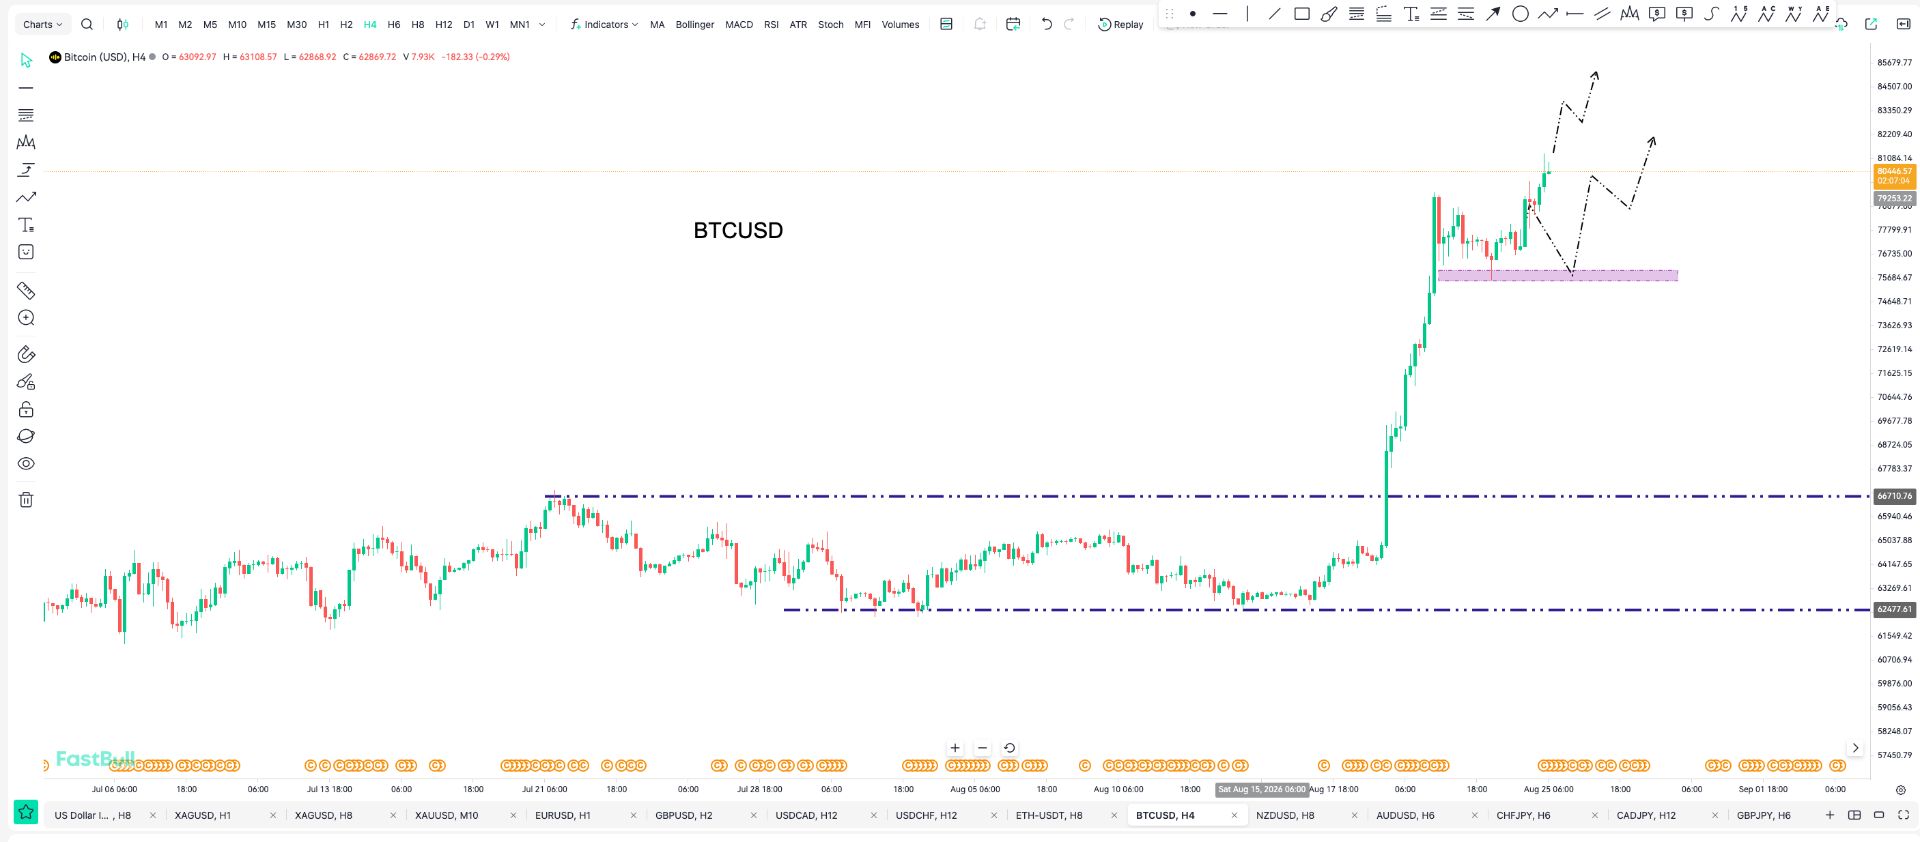Screen dimensions: 1920x842
Task: Select the rectangle shape tool
Action: [1302, 14]
